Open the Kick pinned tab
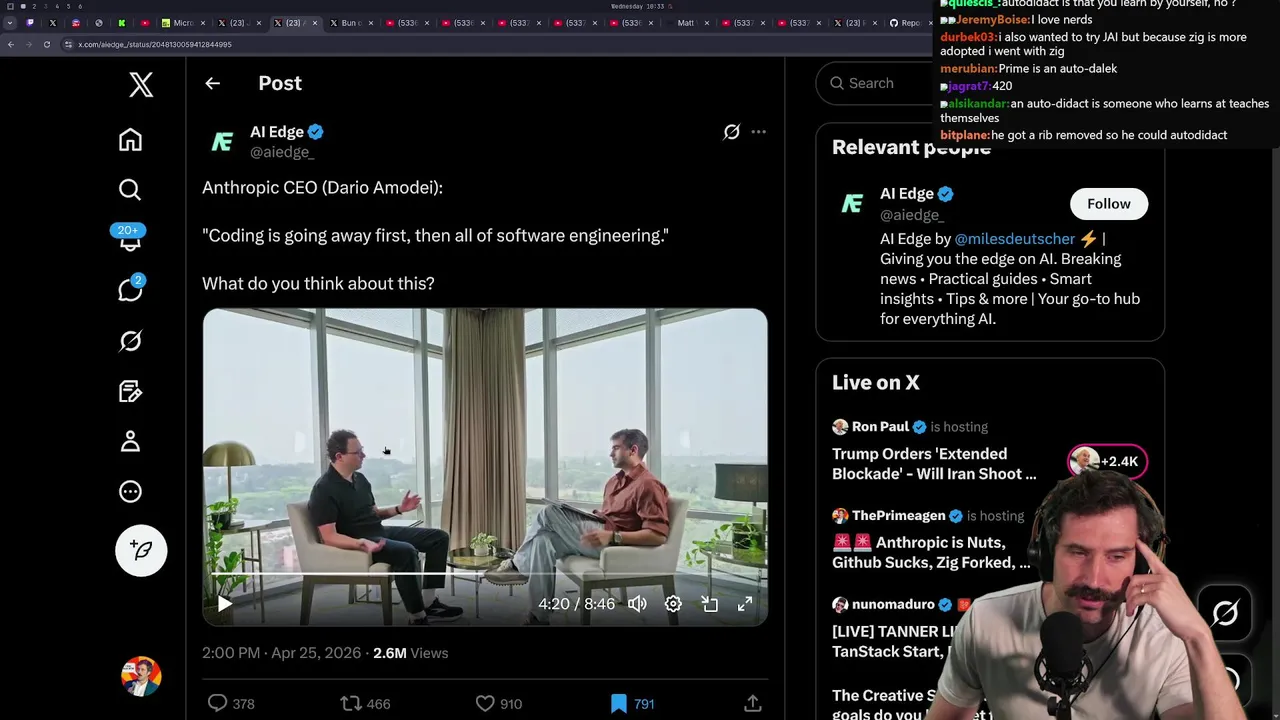This screenshot has height=720, width=1280. click(121, 23)
